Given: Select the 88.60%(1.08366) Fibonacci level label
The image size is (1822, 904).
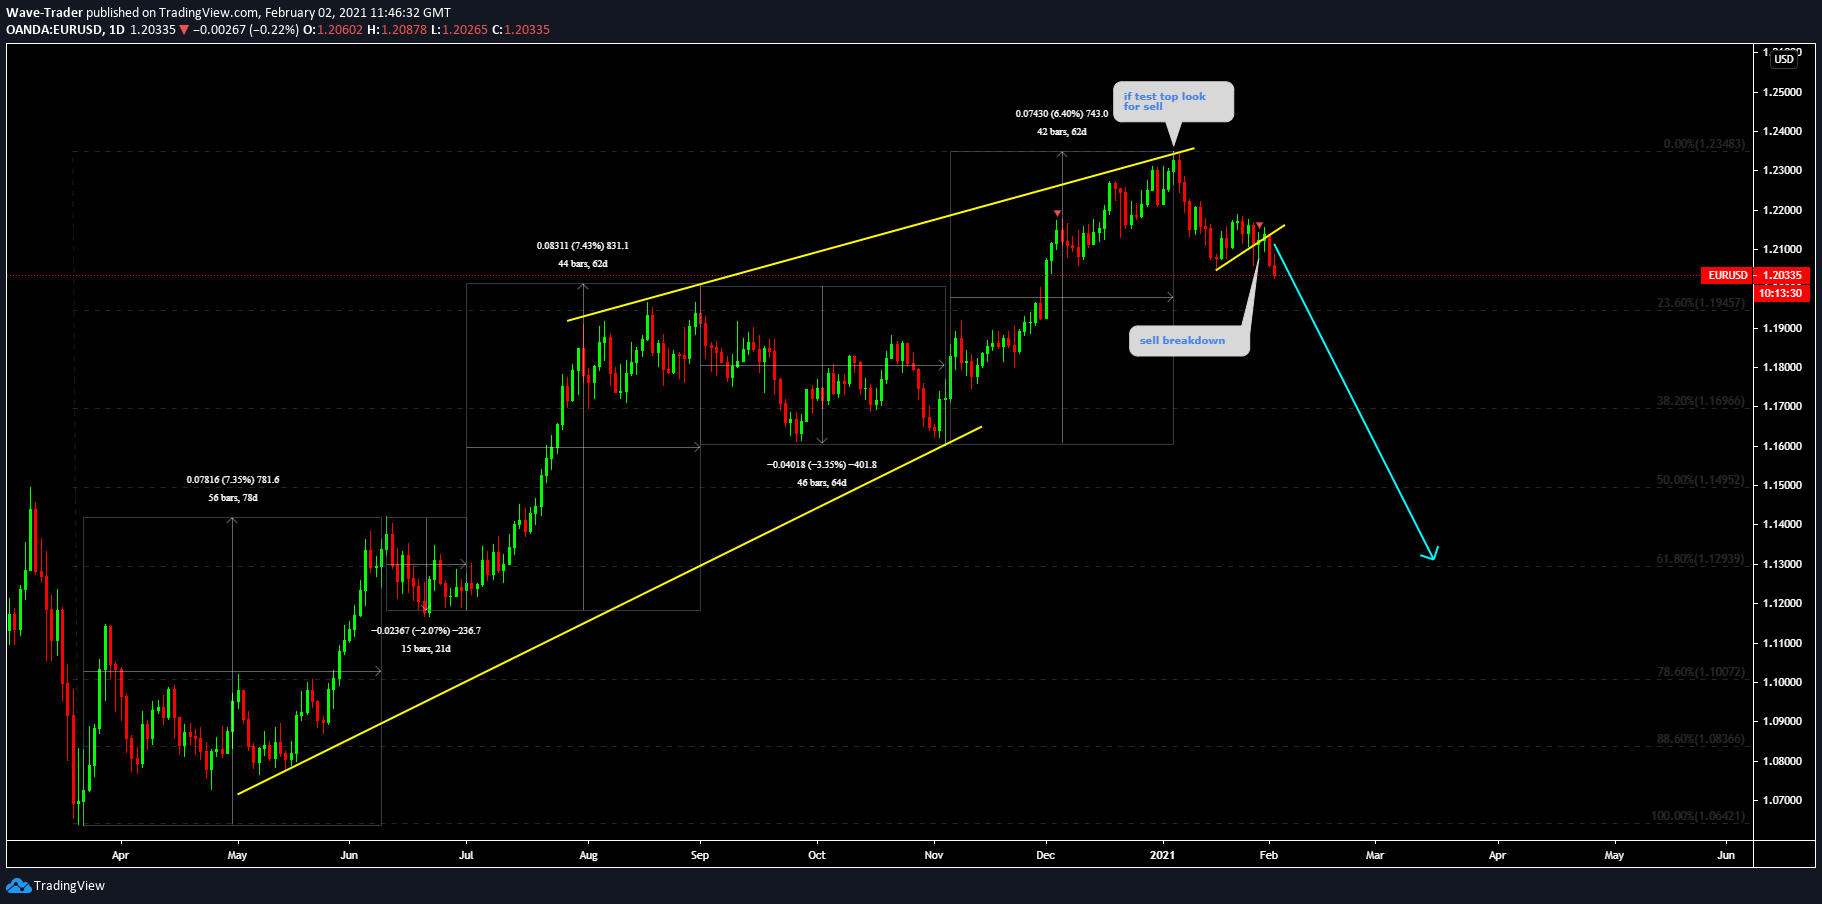Looking at the screenshot, I should [1701, 739].
